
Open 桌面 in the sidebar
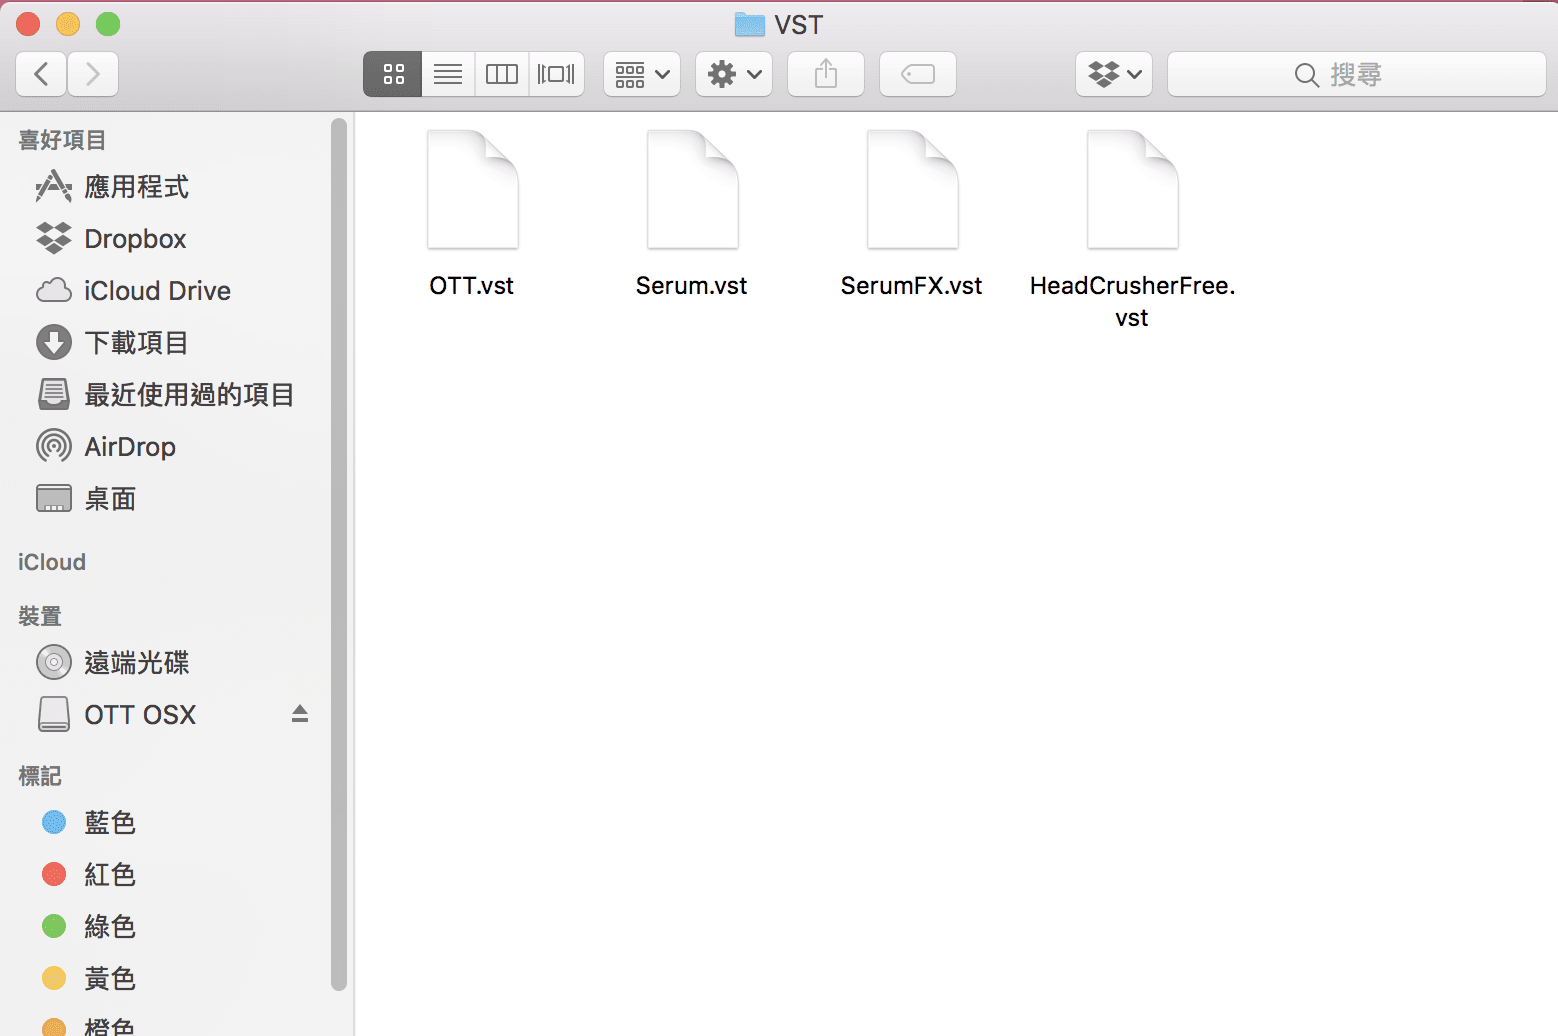coord(110,499)
